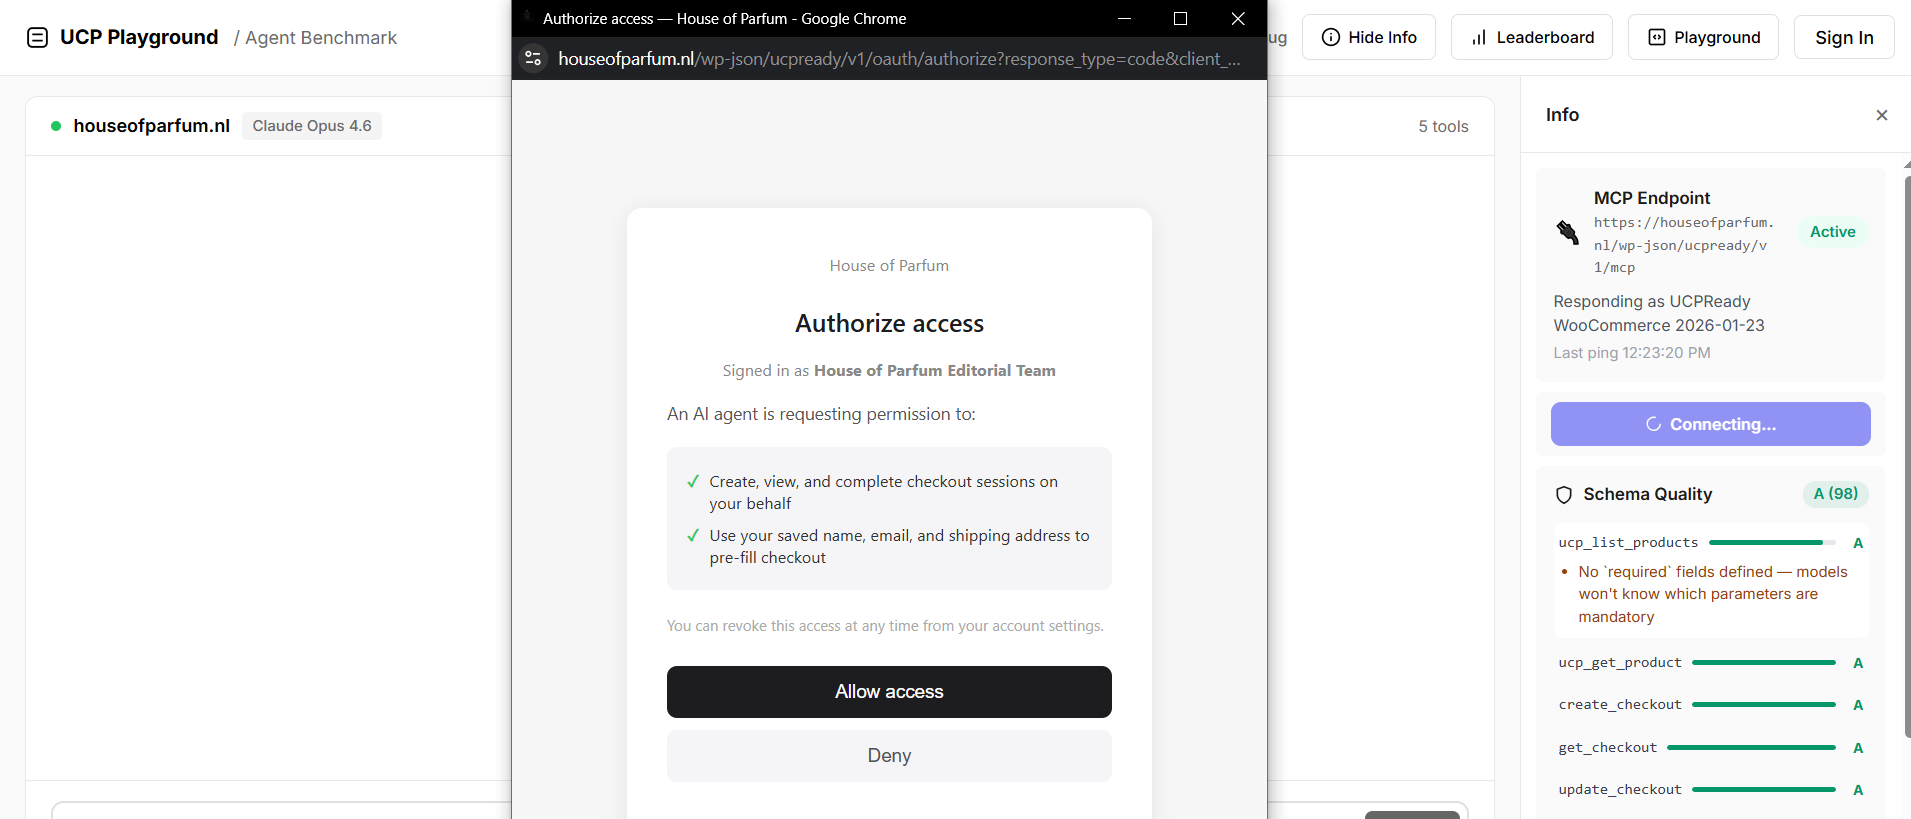Screen dimensions: 1911x819
Task: Click the Active status badge
Action: click(x=1832, y=232)
